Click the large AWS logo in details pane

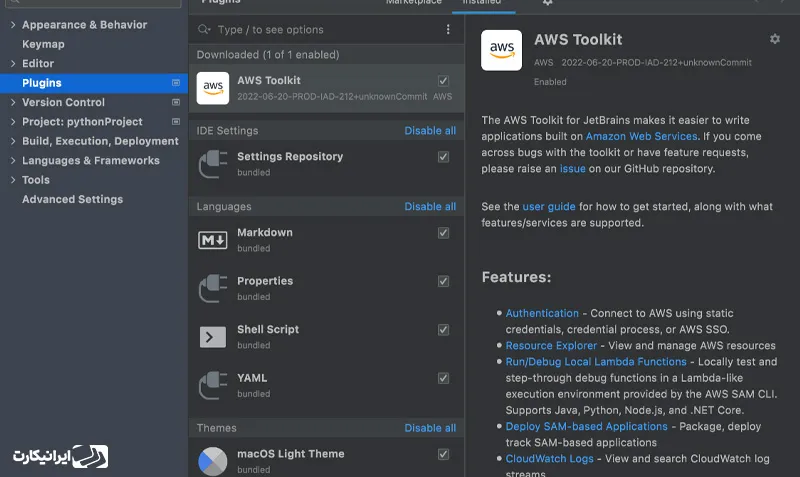click(x=501, y=50)
